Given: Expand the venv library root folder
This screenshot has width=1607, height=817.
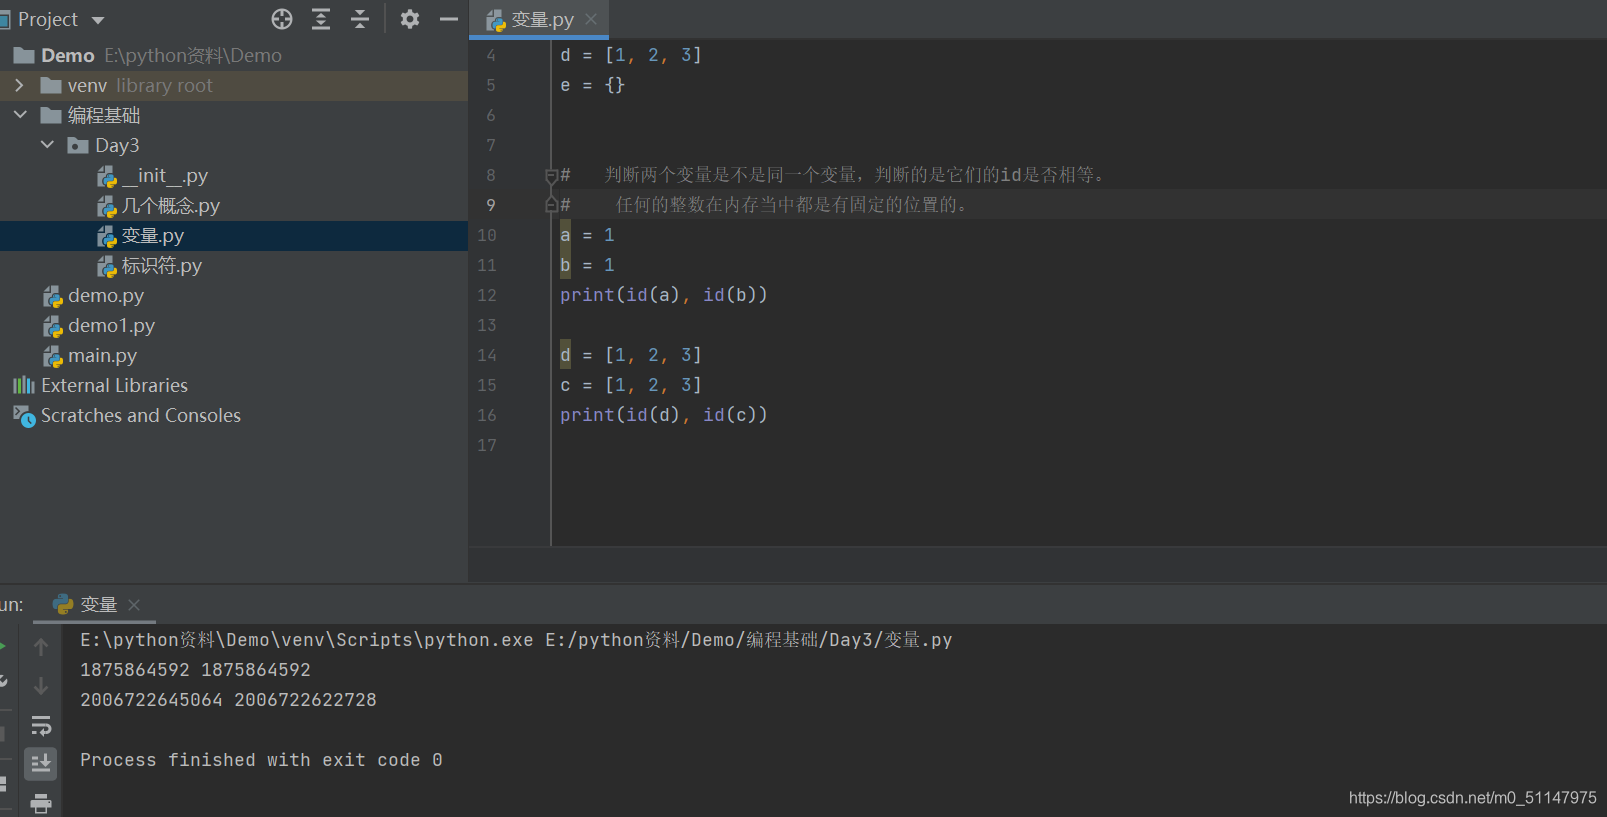Looking at the screenshot, I should (x=19, y=86).
